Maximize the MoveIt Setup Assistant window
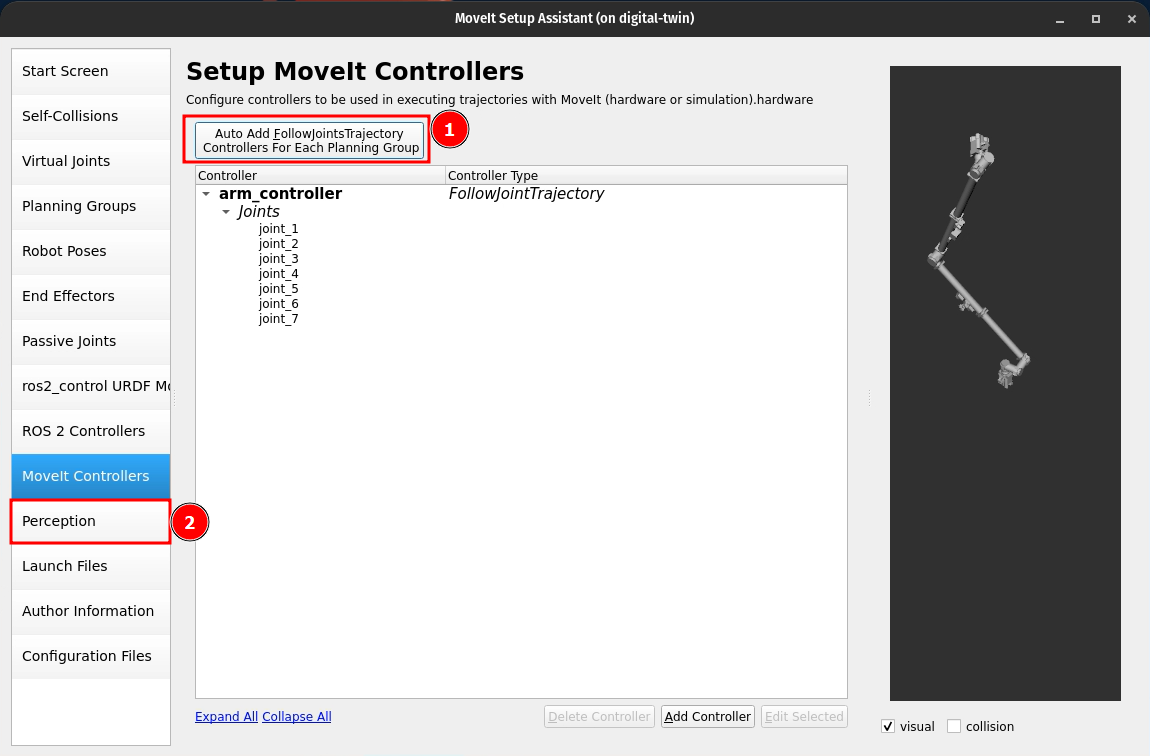The width and height of the screenshot is (1150, 756). (1096, 18)
